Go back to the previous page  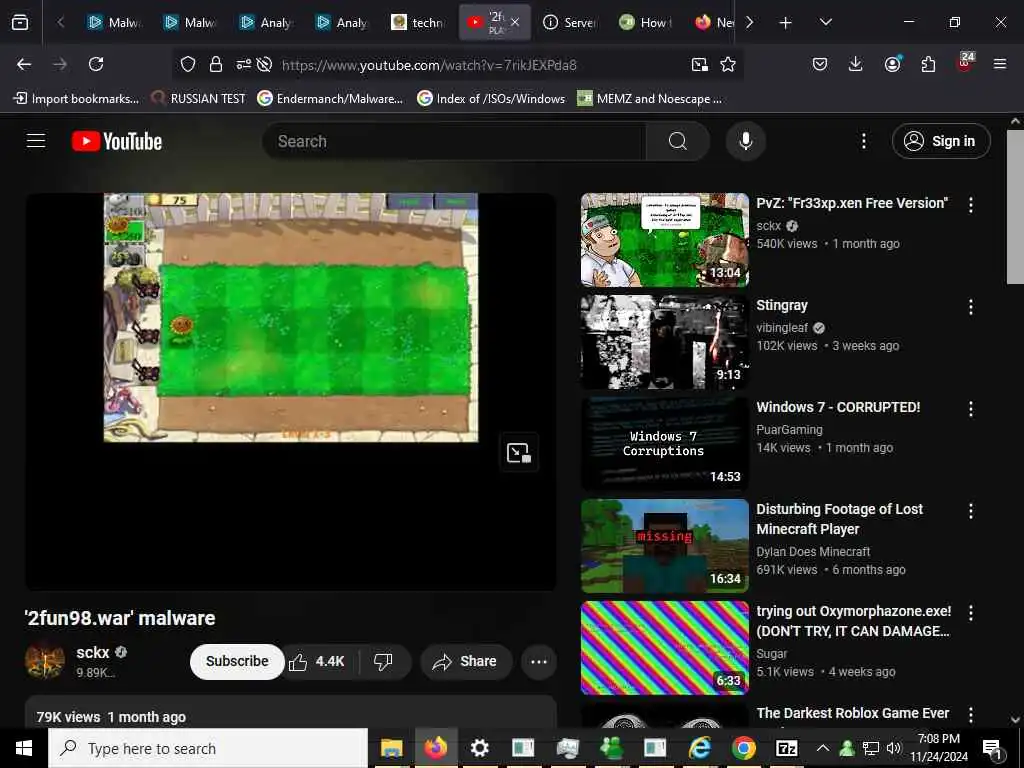24,64
